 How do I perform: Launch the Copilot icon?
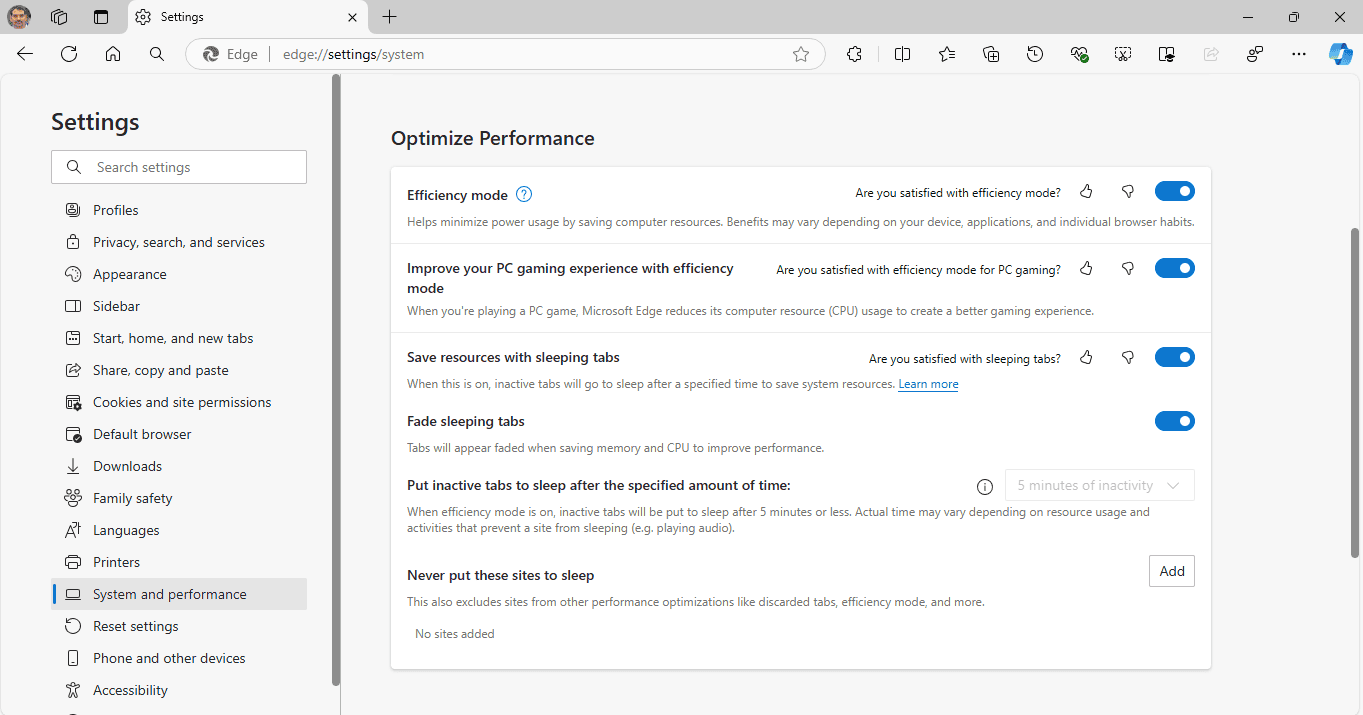click(1341, 54)
